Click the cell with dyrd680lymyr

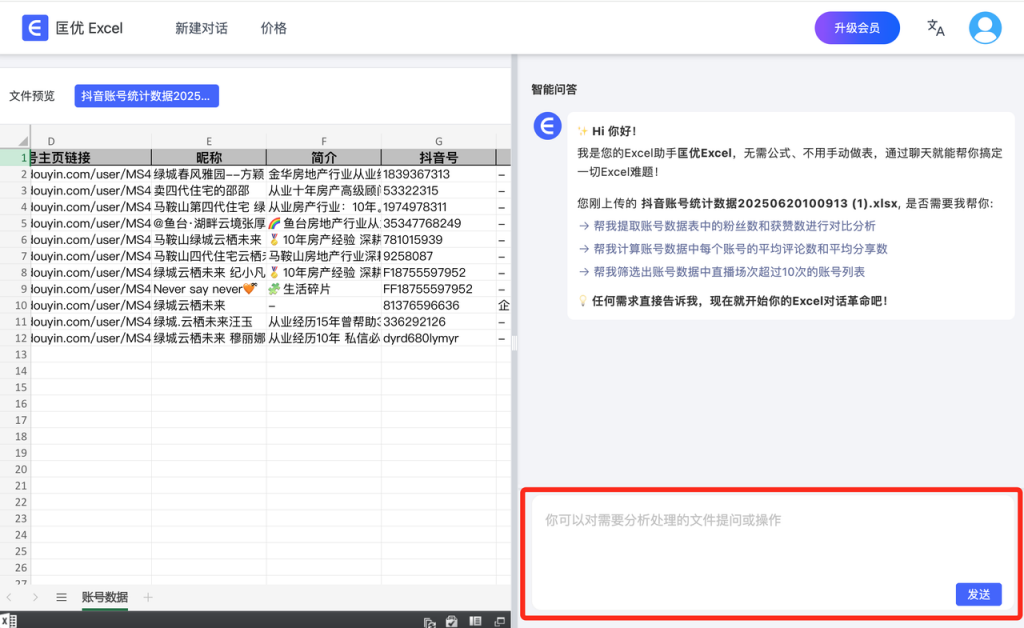click(439, 338)
